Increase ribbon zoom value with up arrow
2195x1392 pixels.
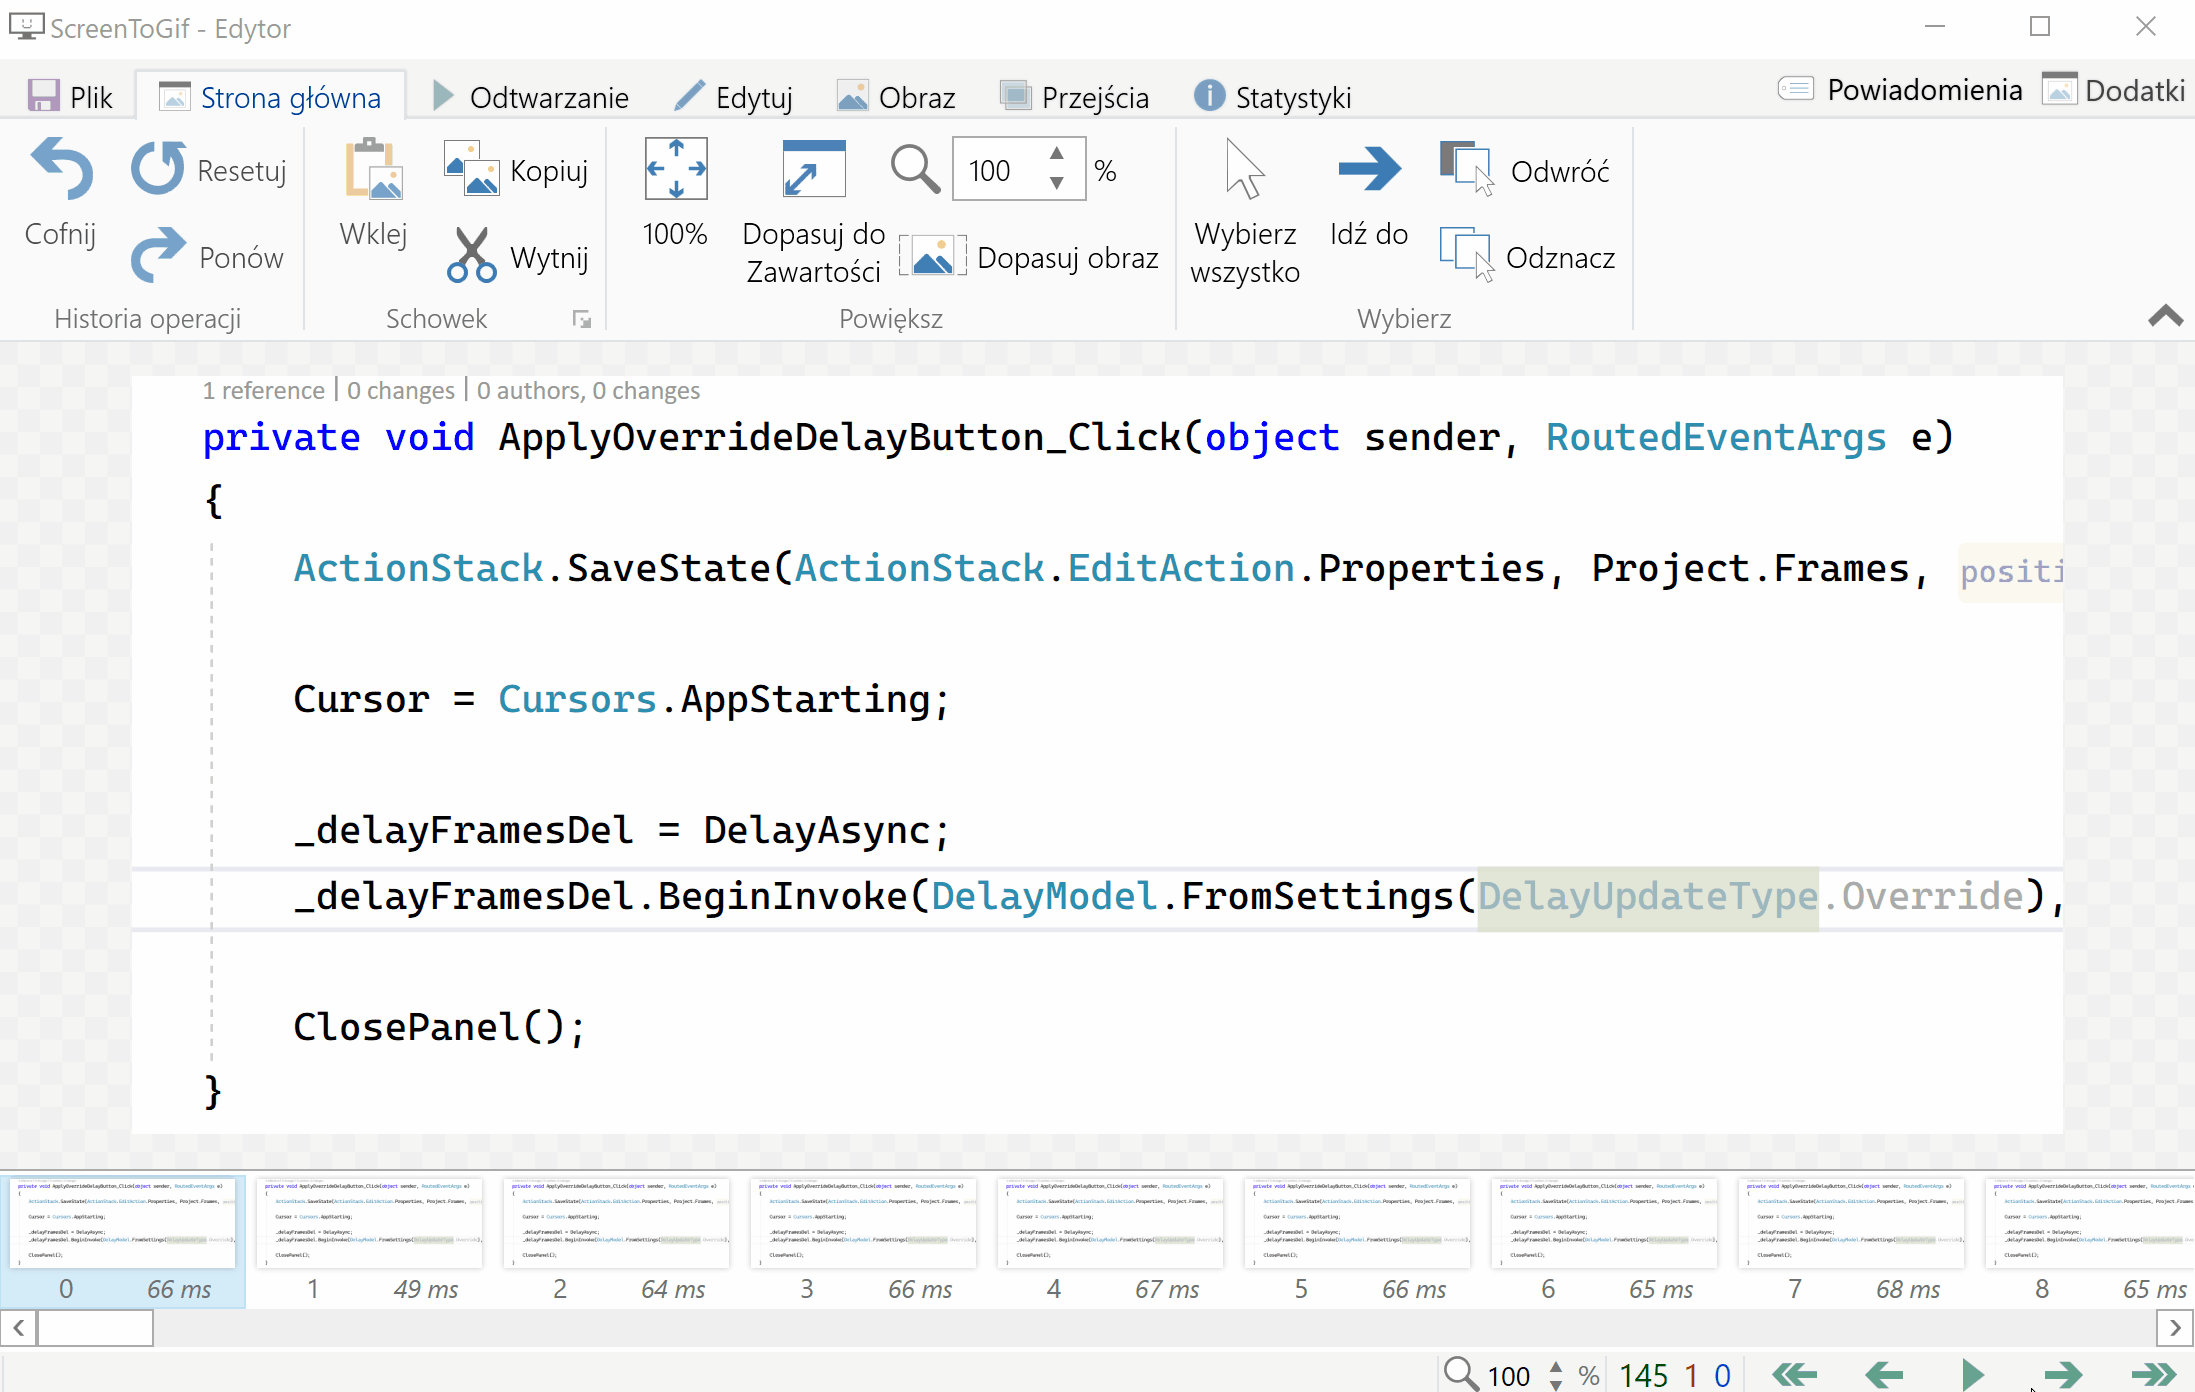click(1056, 154)
